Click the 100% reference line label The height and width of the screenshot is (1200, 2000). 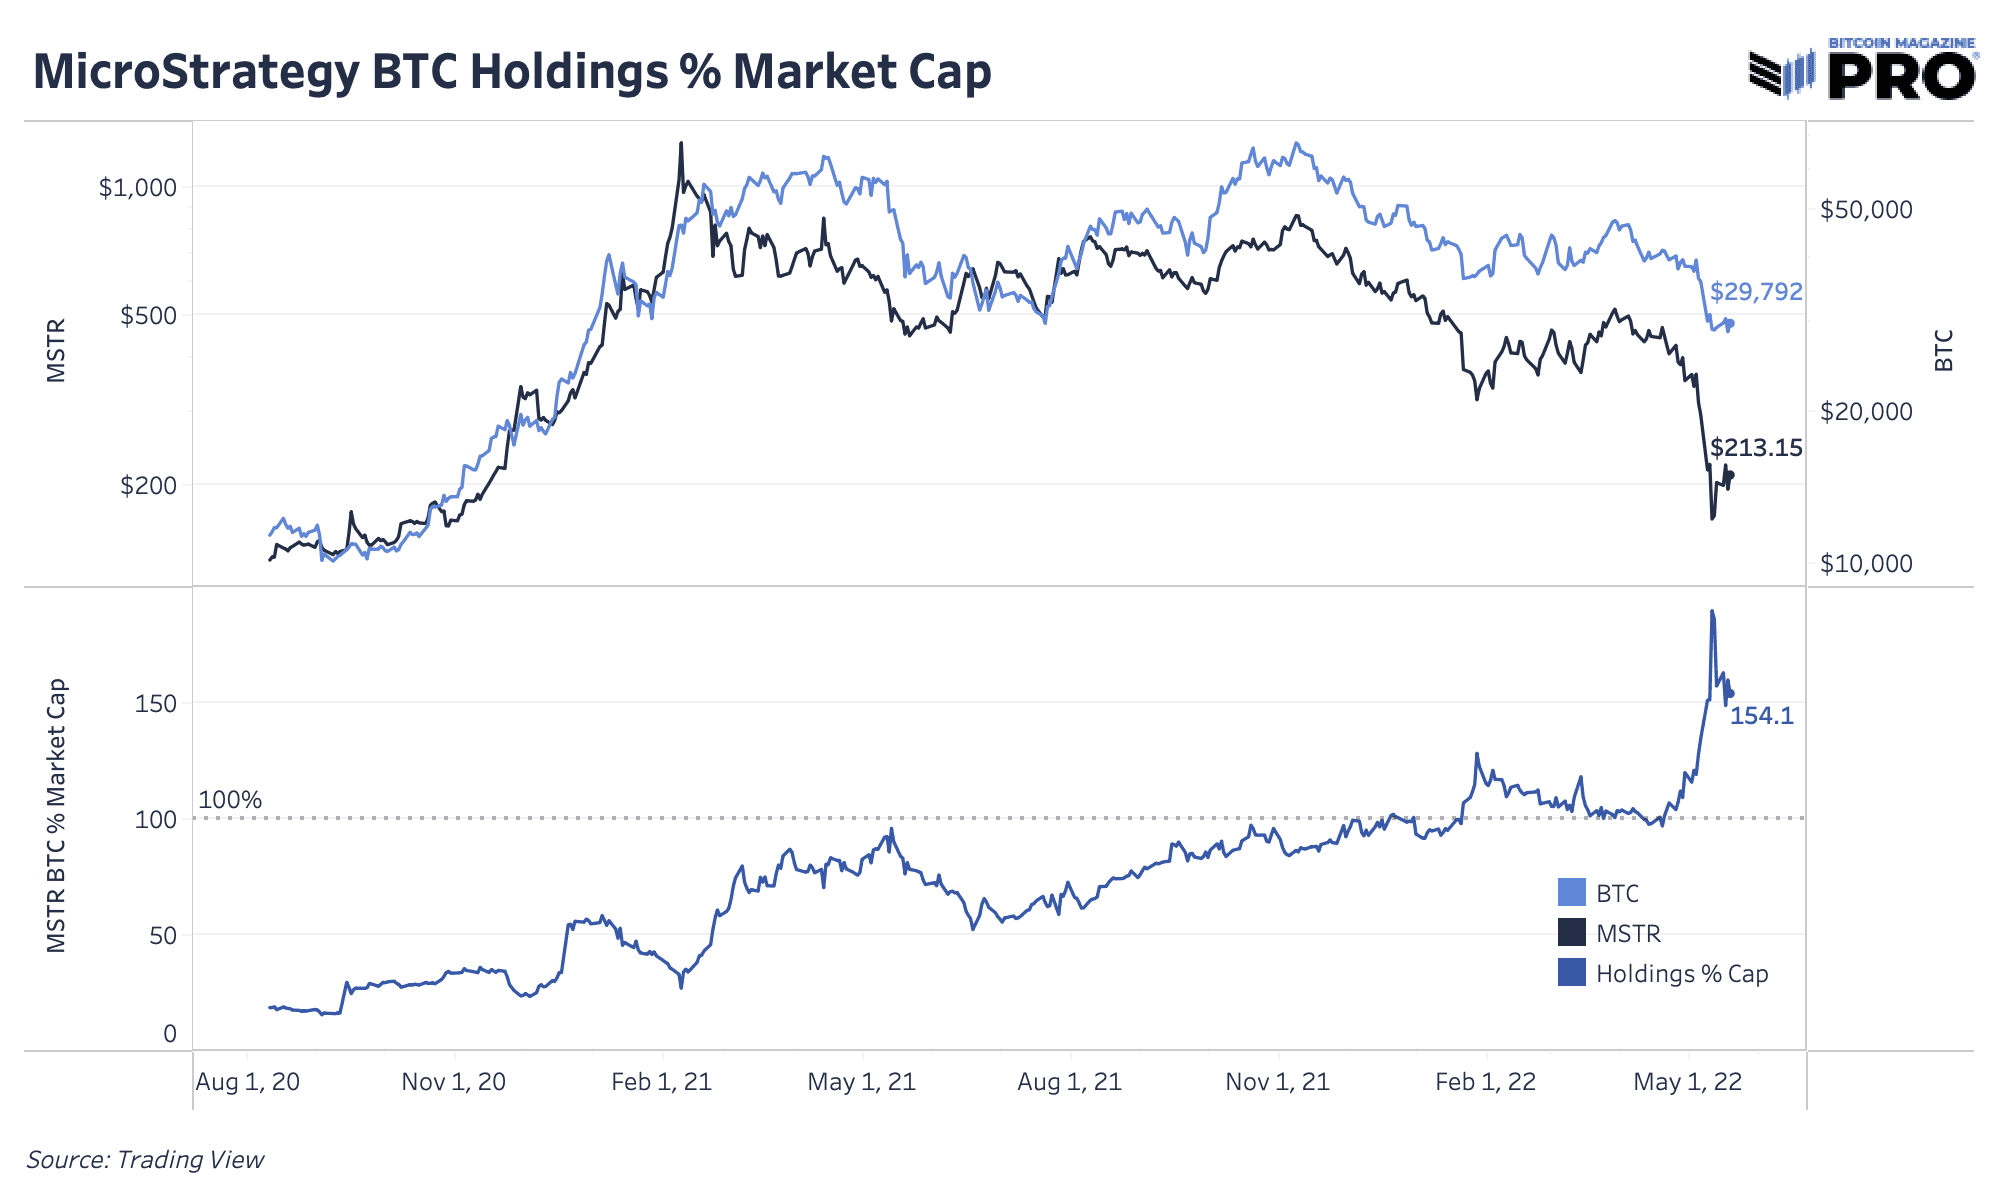pos(230,800)
